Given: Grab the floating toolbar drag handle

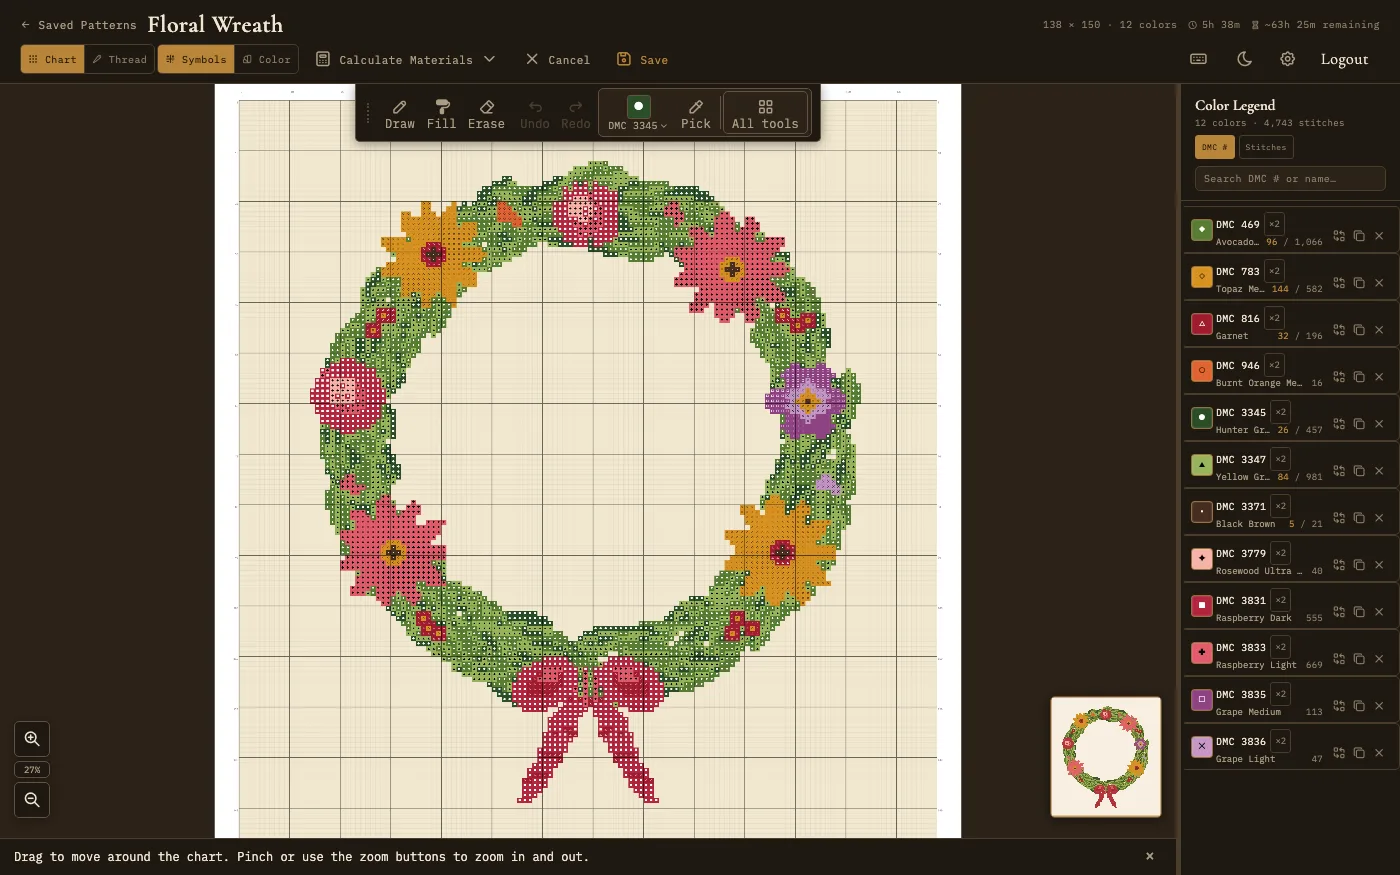Looking at the screenshot, I should click(368, 113).
